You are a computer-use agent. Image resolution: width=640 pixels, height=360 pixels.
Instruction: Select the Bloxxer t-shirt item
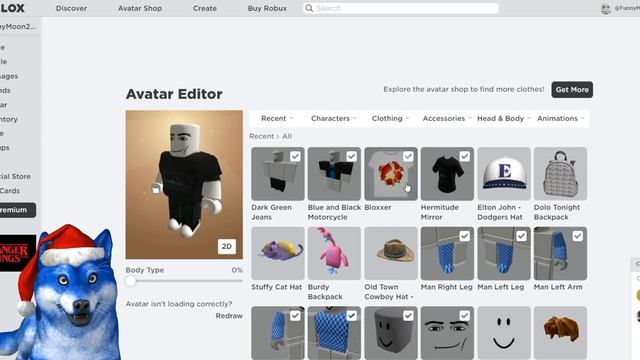tap(391, 174)
